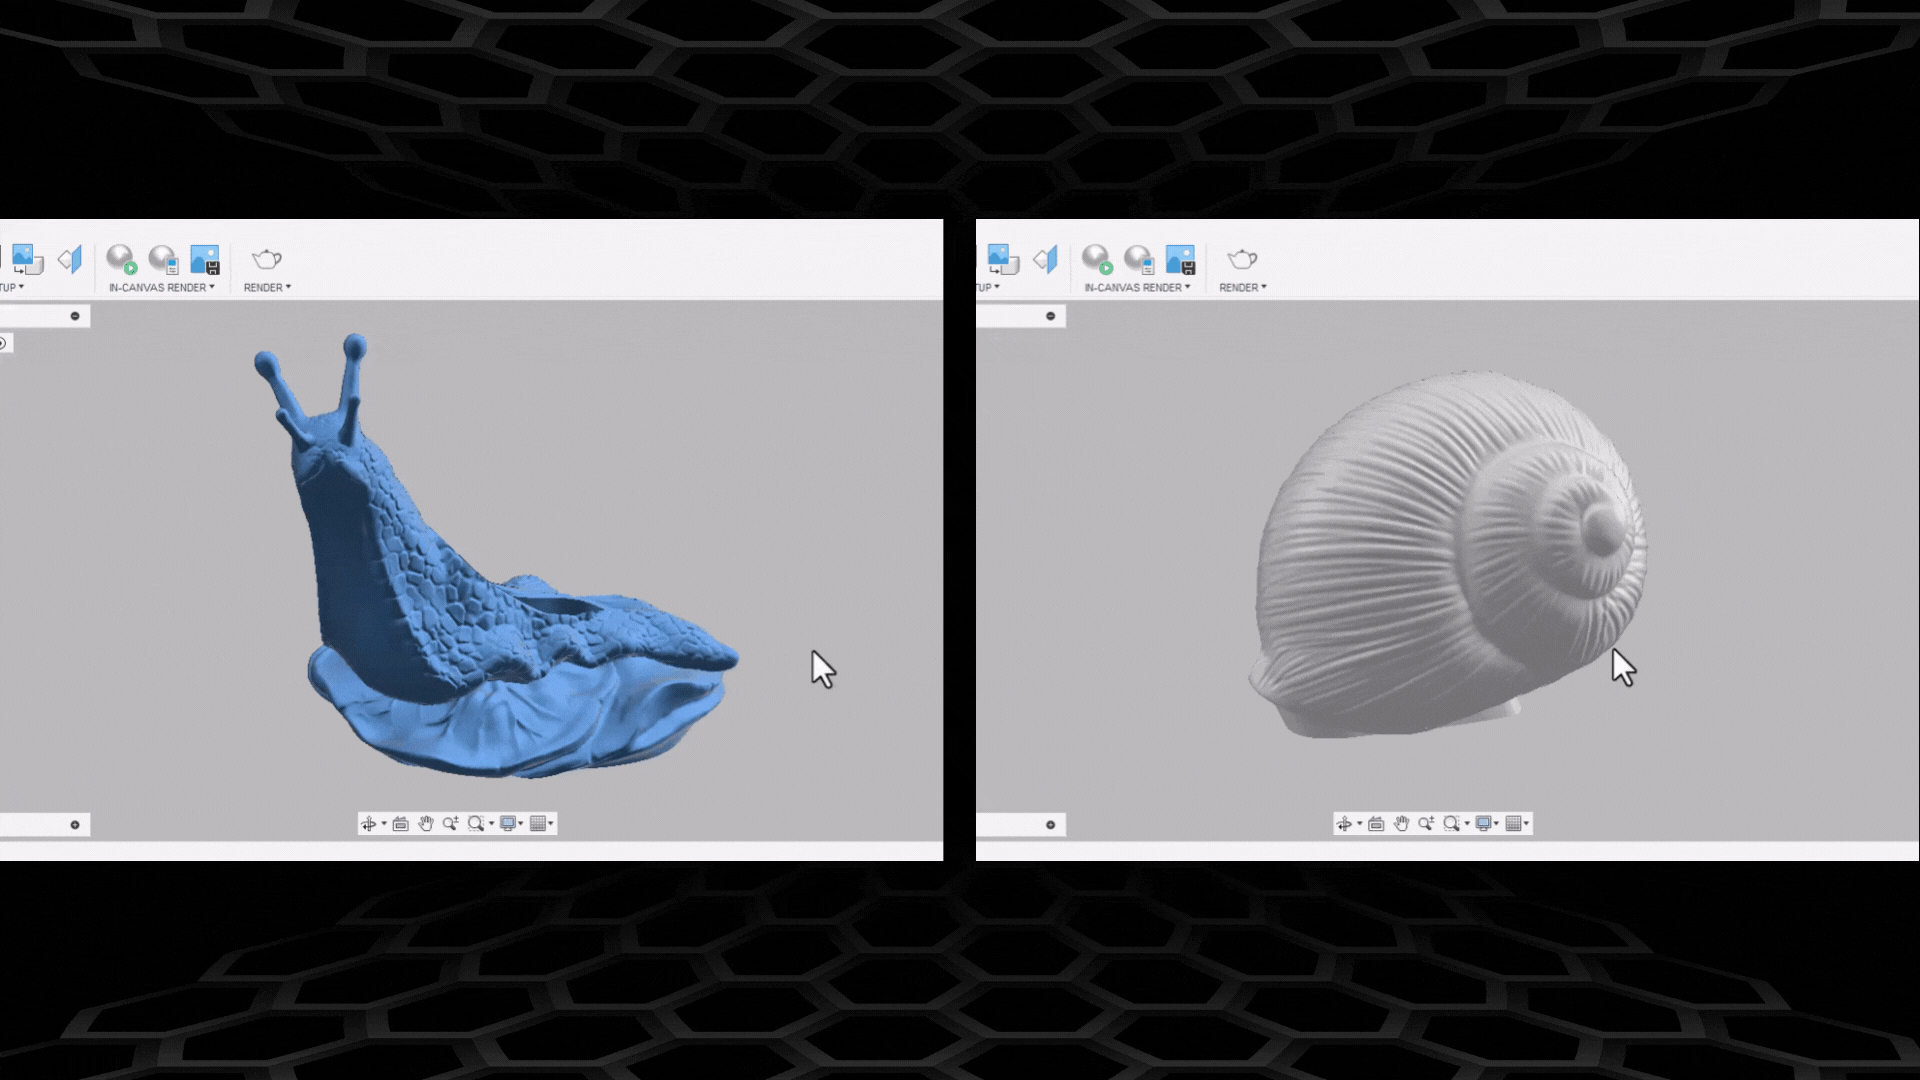Click the teapot render icon in left window
This screenshot has height=1080, width=1920.
pyautogui.click(x=266, y=260)
